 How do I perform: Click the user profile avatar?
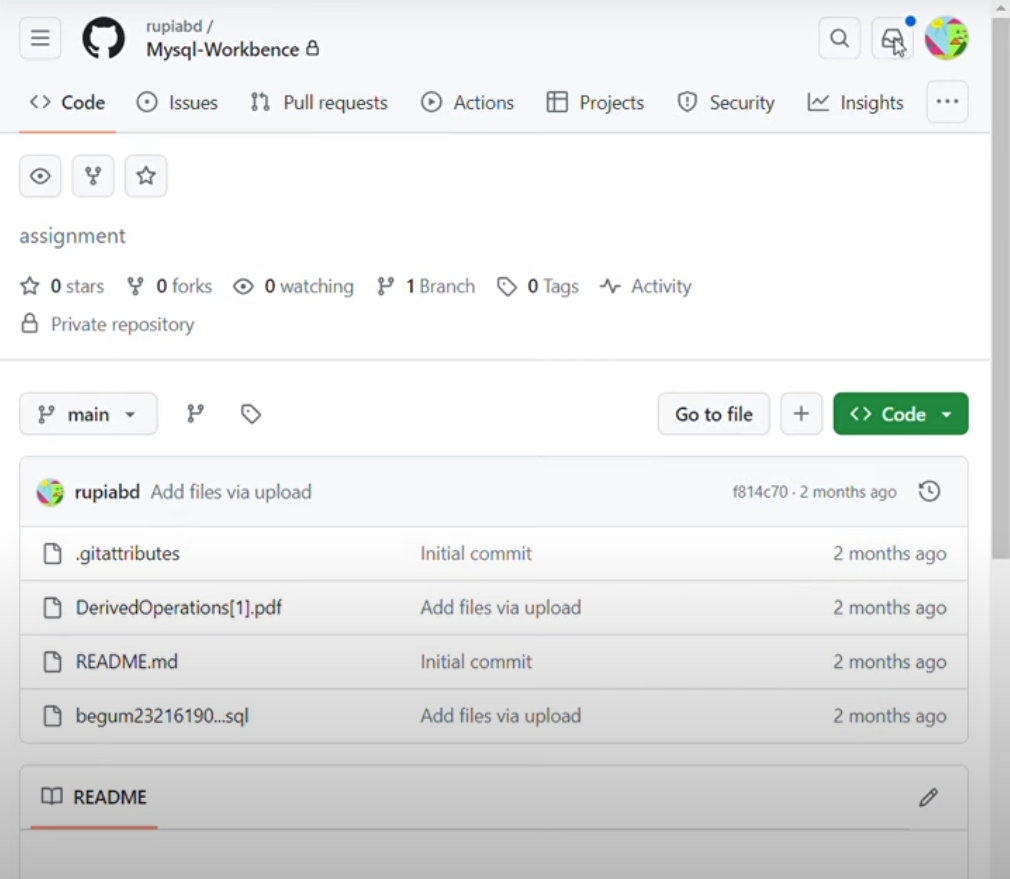[946, 38]
